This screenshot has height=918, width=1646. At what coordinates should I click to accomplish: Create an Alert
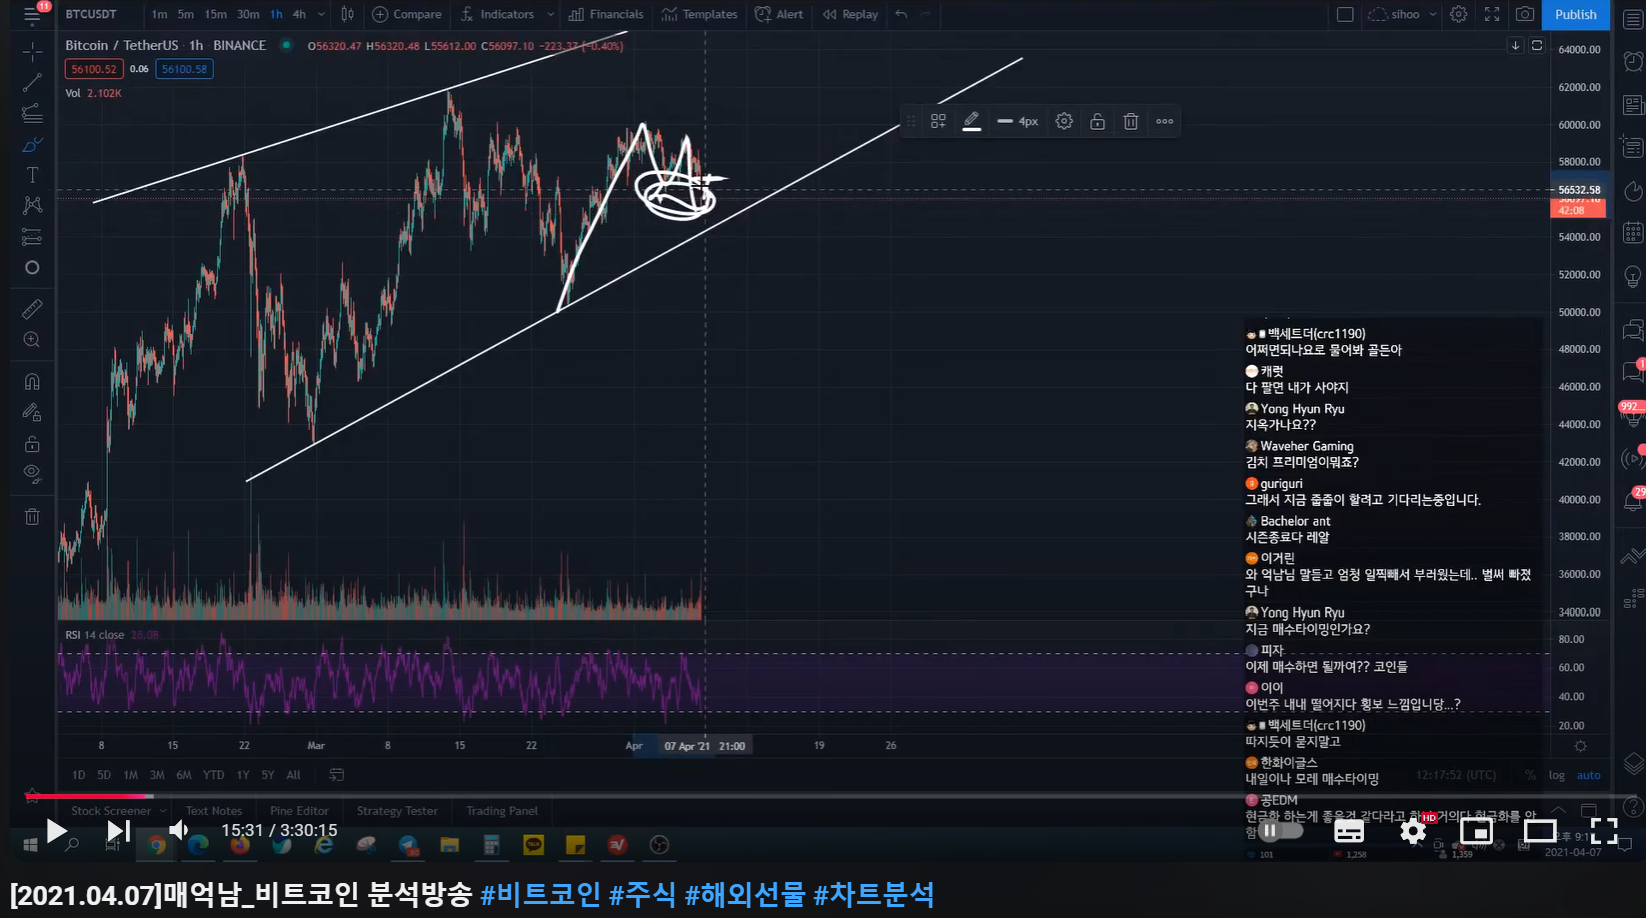(x=779, y=14)
